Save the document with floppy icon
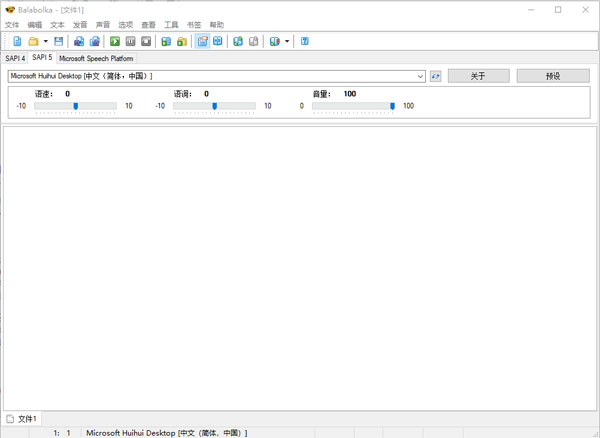 click(59, 41)
